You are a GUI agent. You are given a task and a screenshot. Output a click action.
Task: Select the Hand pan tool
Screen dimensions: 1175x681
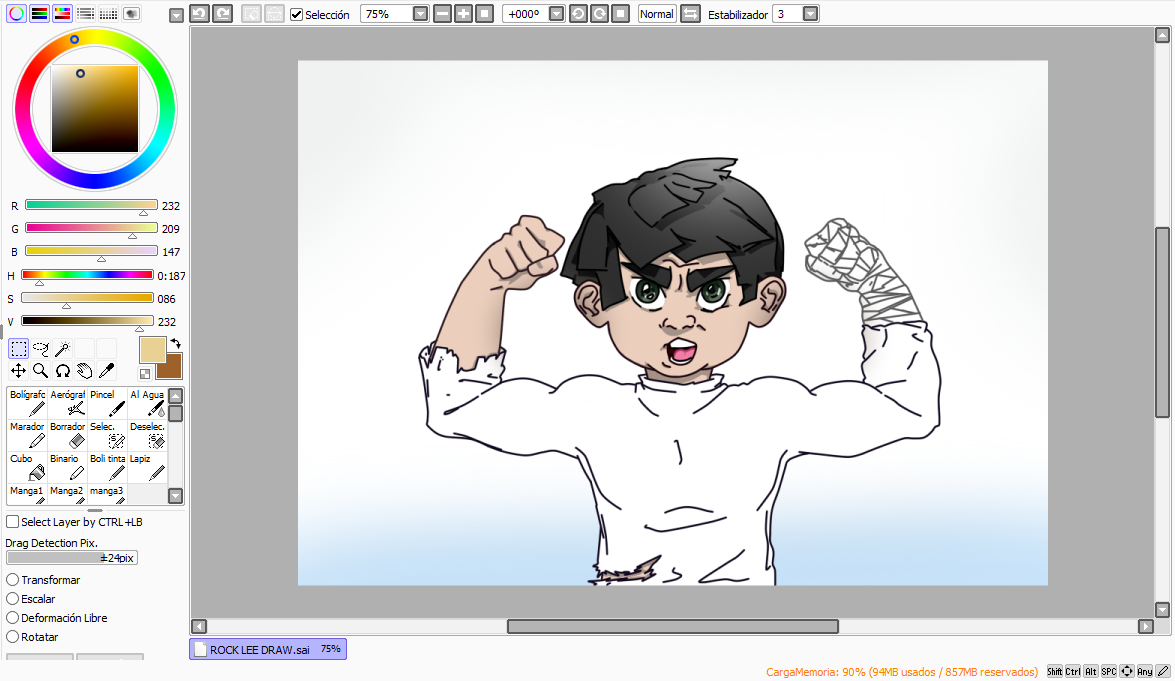click(x=85, y=370)
